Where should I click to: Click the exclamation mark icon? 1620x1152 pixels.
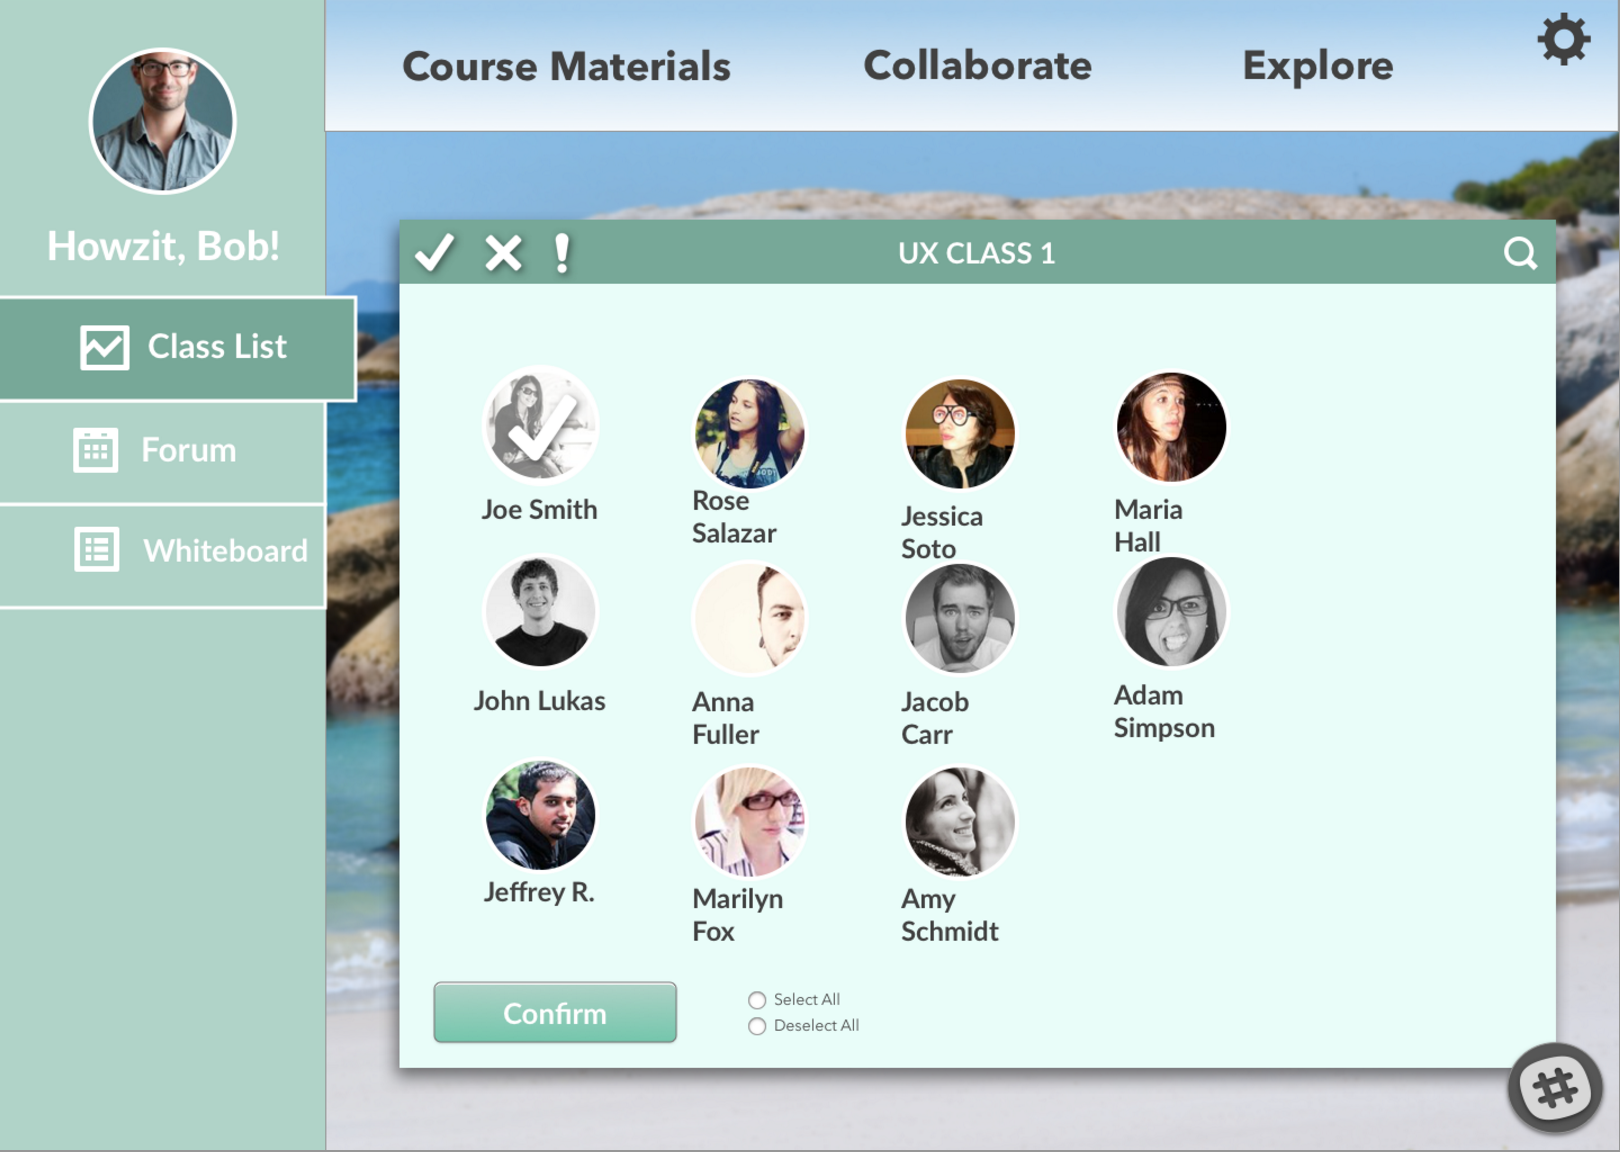(562, 253)
